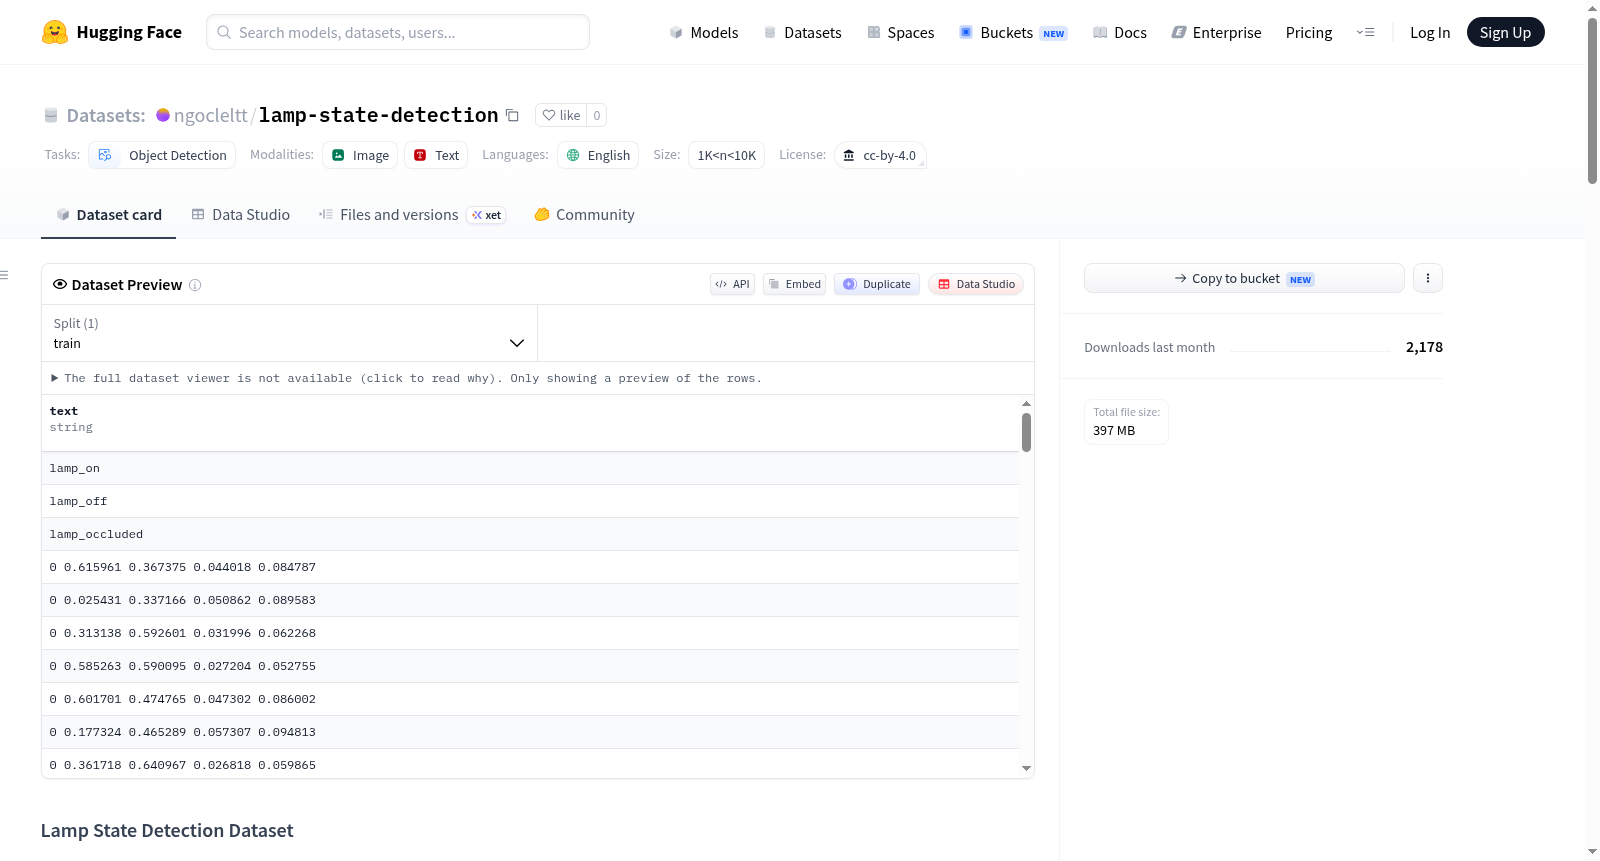Copy dataset name with the copy icon
The width and height of the screenshot is (1600, 861).
[x=512, y=115]
